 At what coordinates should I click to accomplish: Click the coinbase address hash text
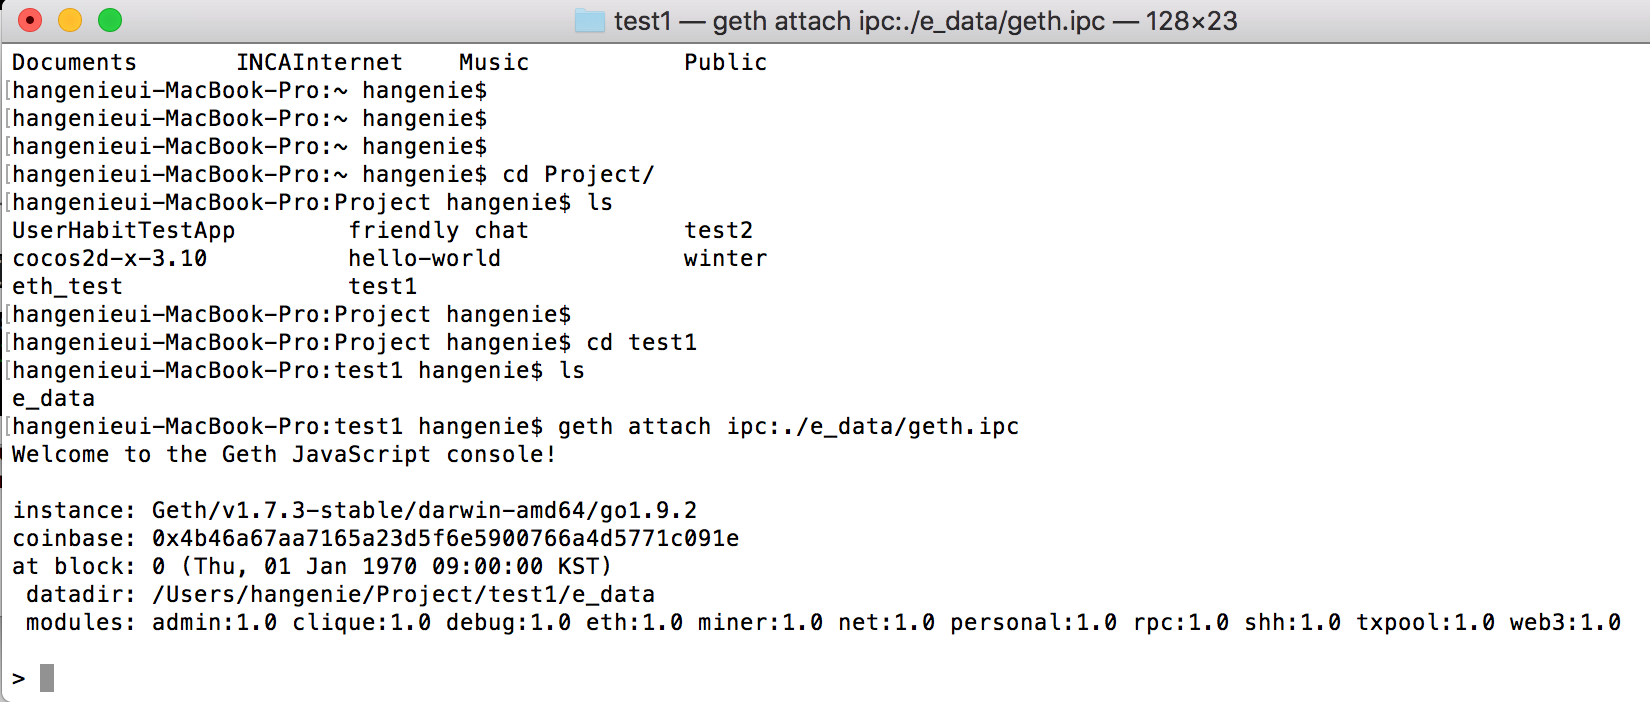[445, 538]
